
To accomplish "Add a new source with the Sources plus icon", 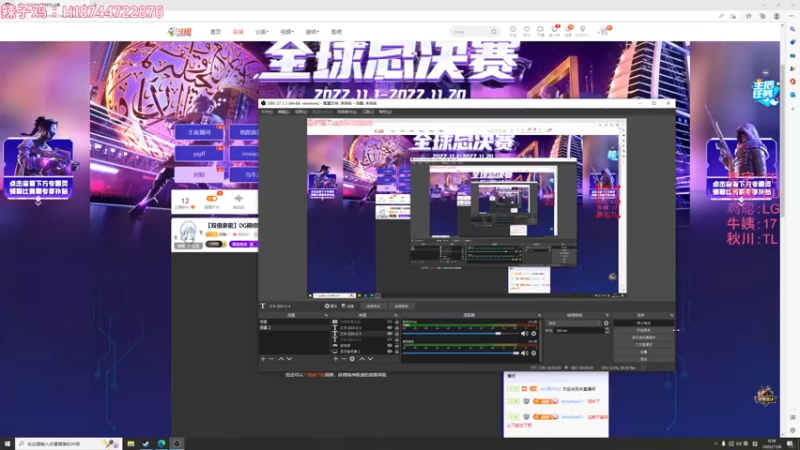I will 336,359.
